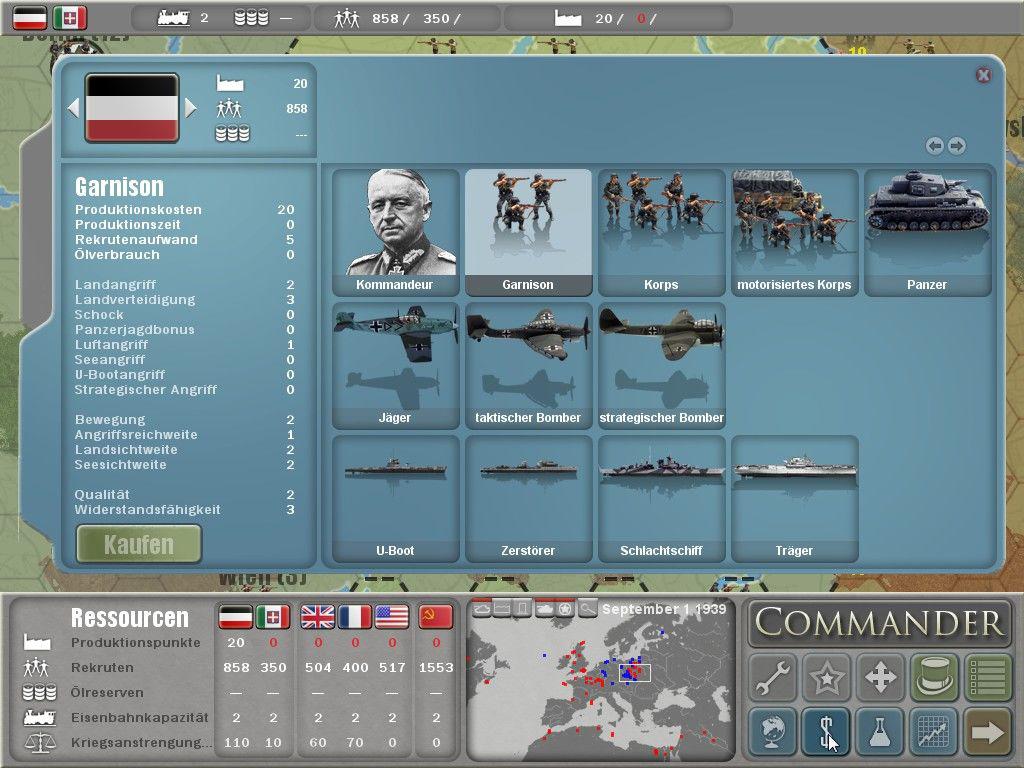Viewport: 1024px width, 768px height.
Task: Click the large German flag in purchase window
Action: point(132,108)
